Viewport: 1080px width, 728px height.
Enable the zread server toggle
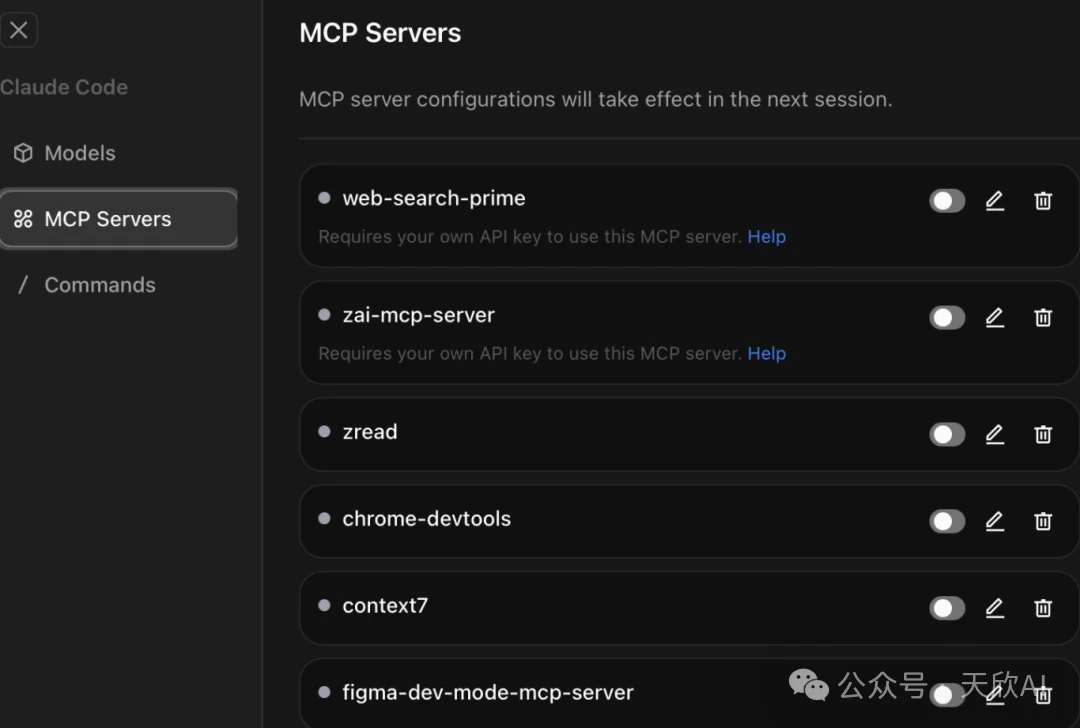tap(947, 435)
